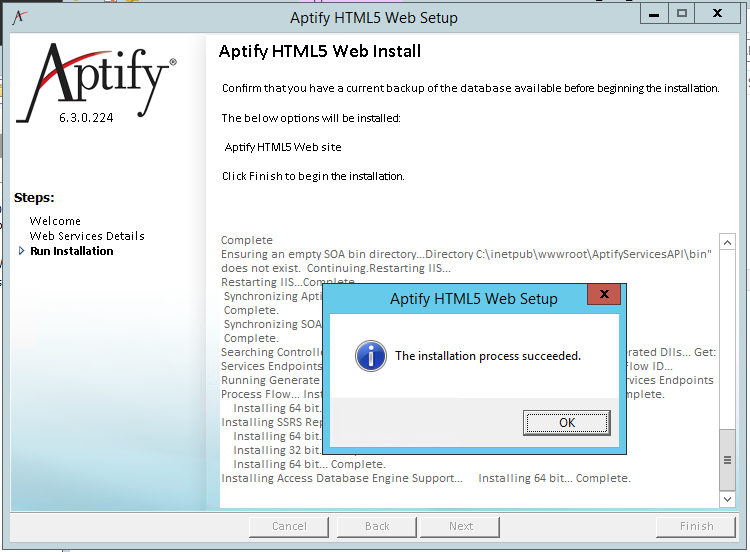Close the Aptify HTML5 Web Setup main window

pos(717,14)
